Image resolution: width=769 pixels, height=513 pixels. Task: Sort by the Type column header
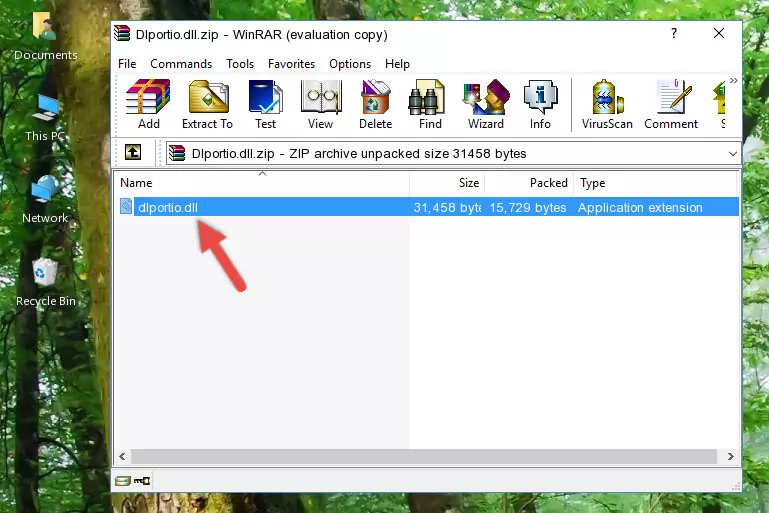[x=655, y=182]
